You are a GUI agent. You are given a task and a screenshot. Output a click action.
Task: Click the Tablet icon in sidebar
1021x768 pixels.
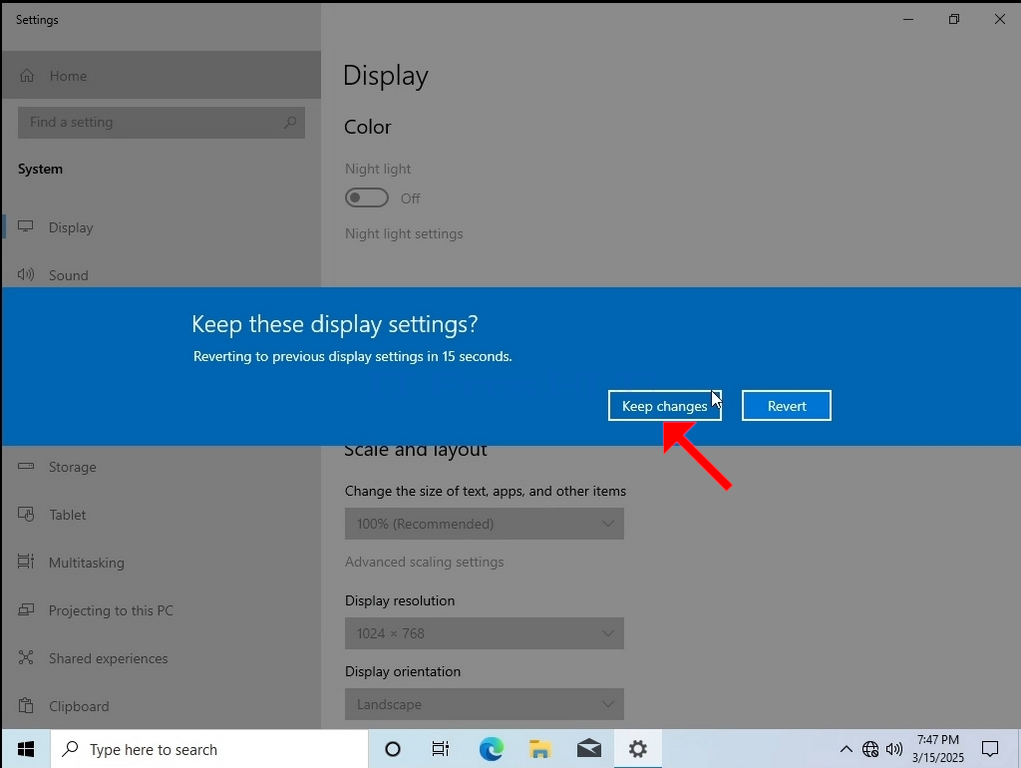click(25, 514)
